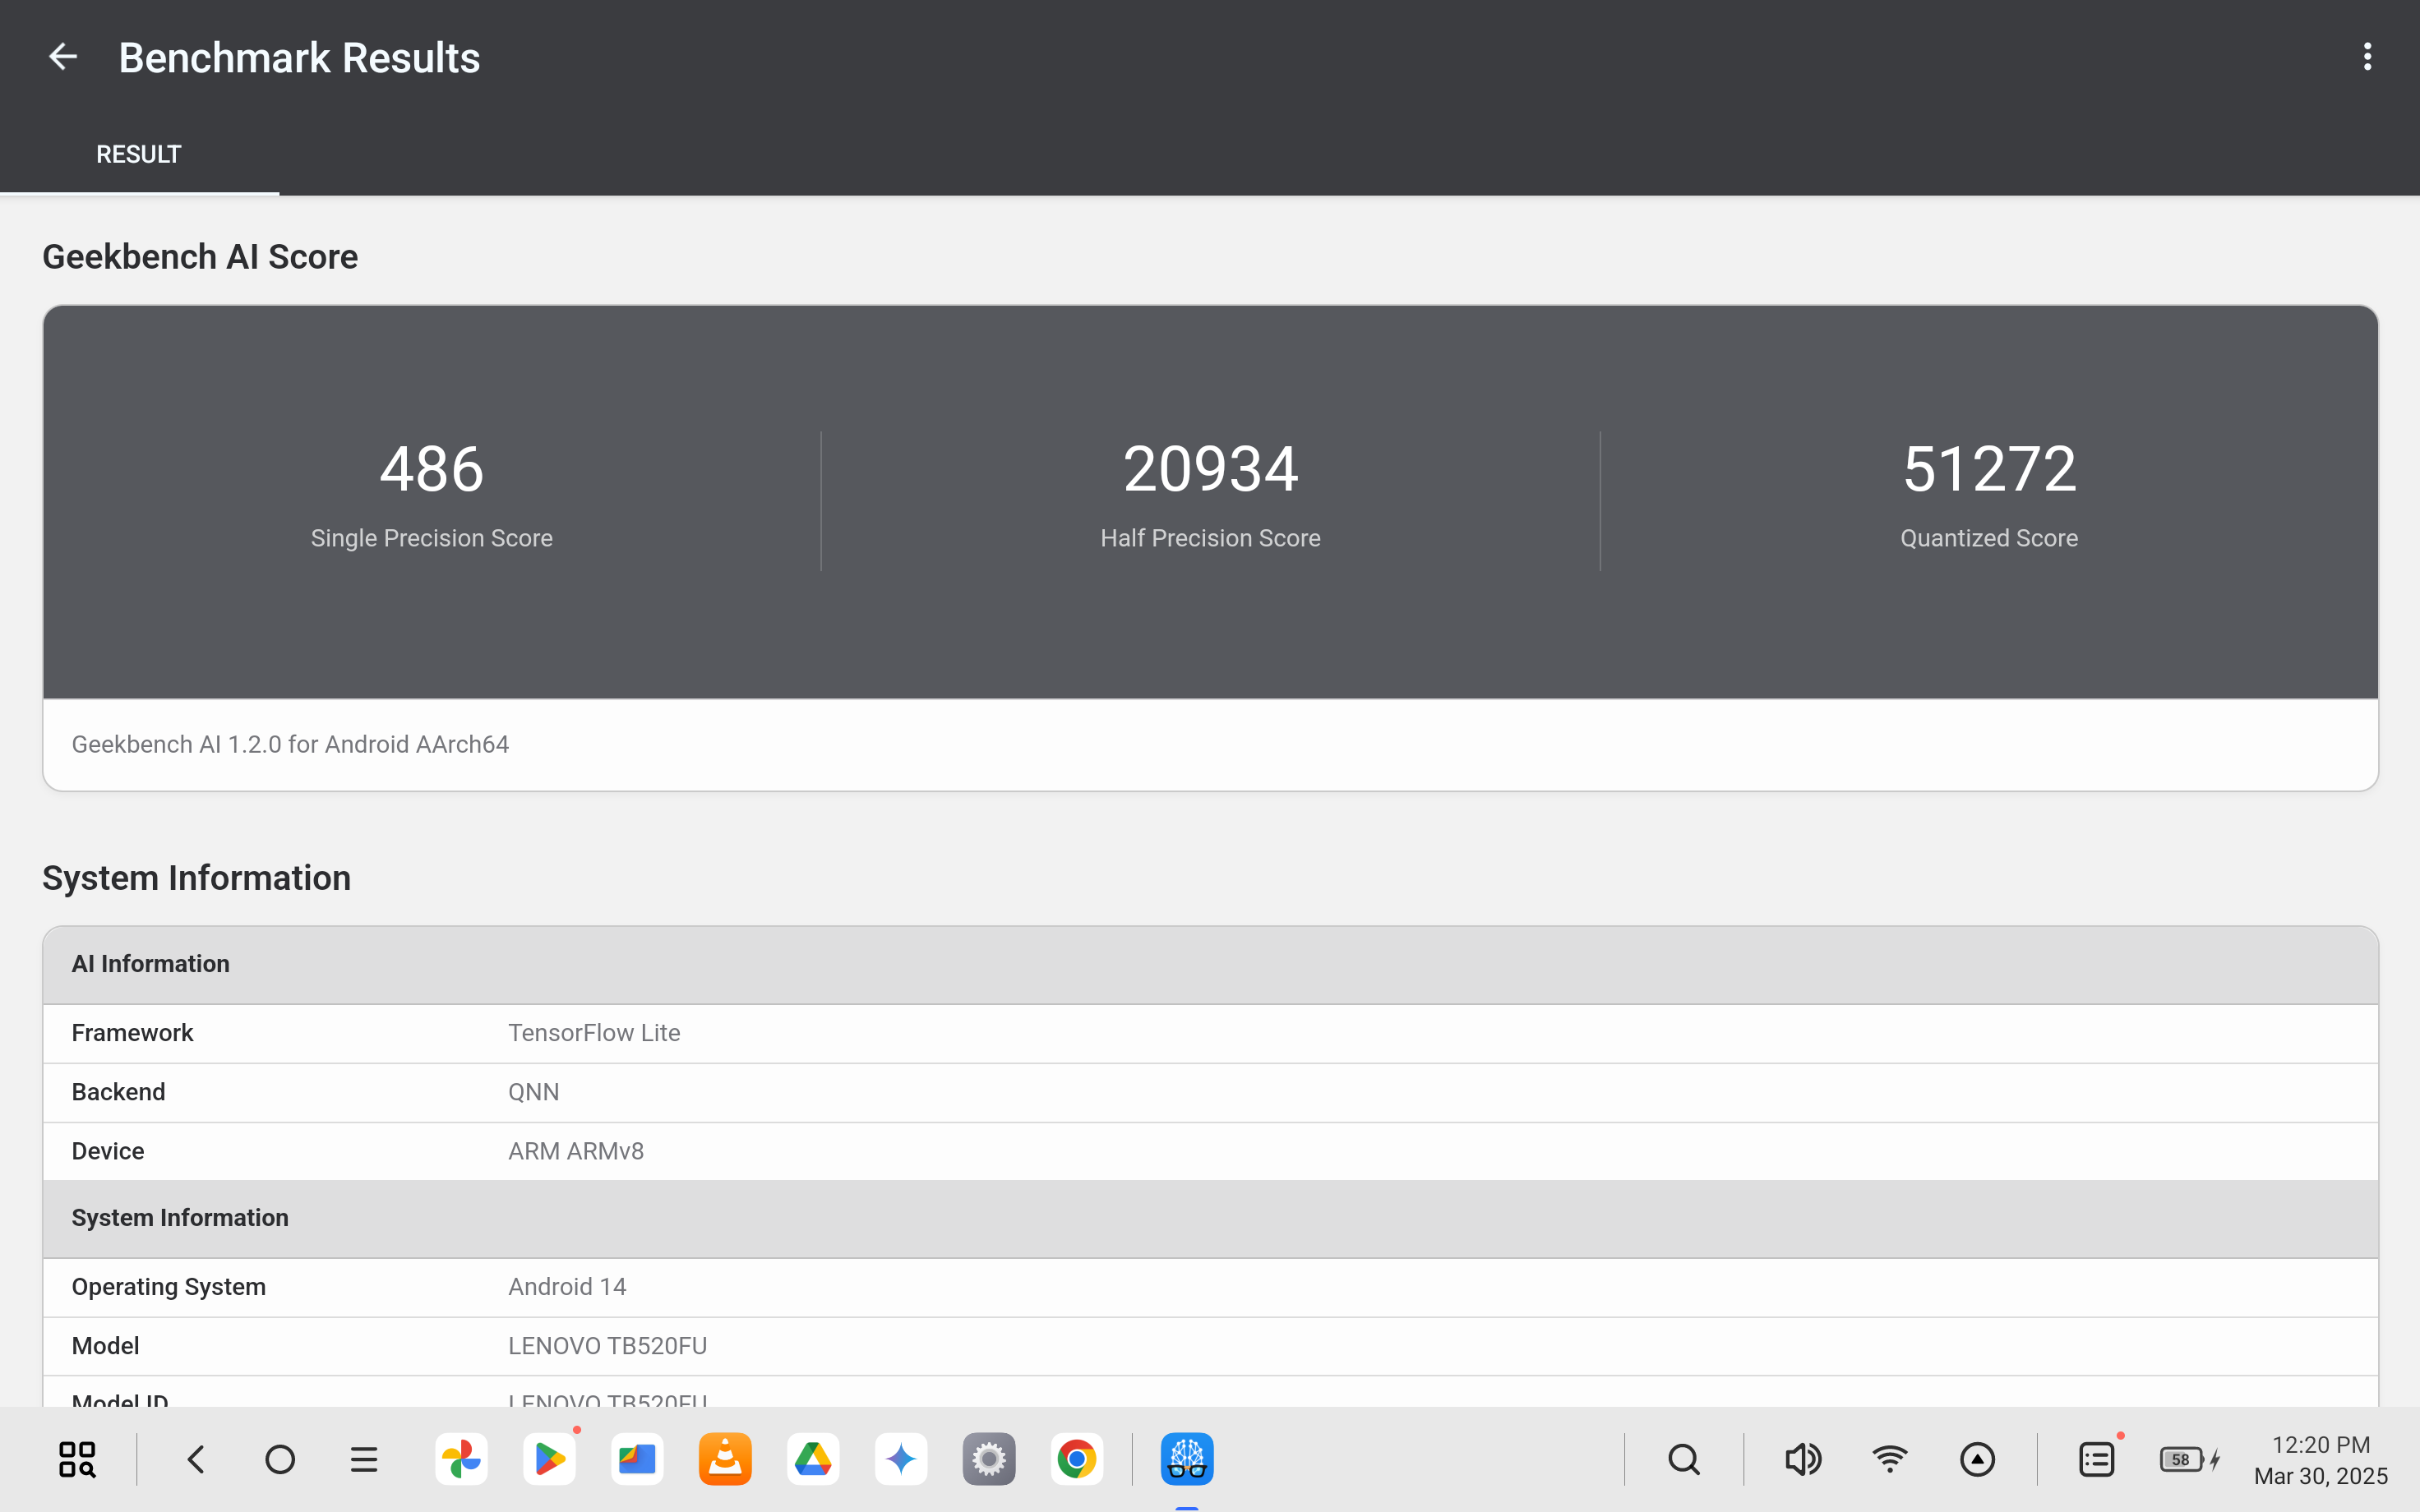This screenshot has width=2420, height=1512.
Task: Launch VLC media player
Action: click(x=725, y=1459)
